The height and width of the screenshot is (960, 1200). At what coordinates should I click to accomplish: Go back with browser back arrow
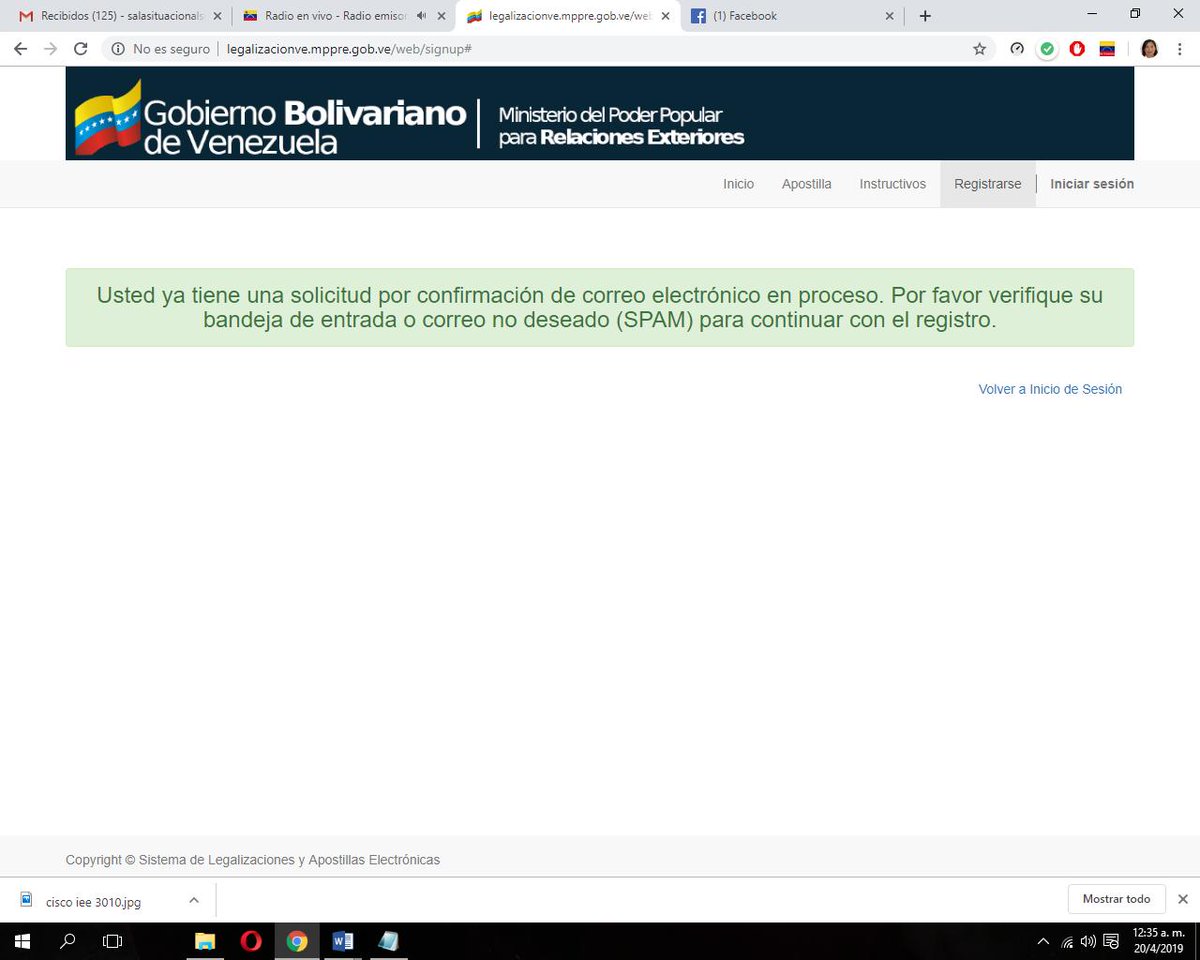[20, 48]
